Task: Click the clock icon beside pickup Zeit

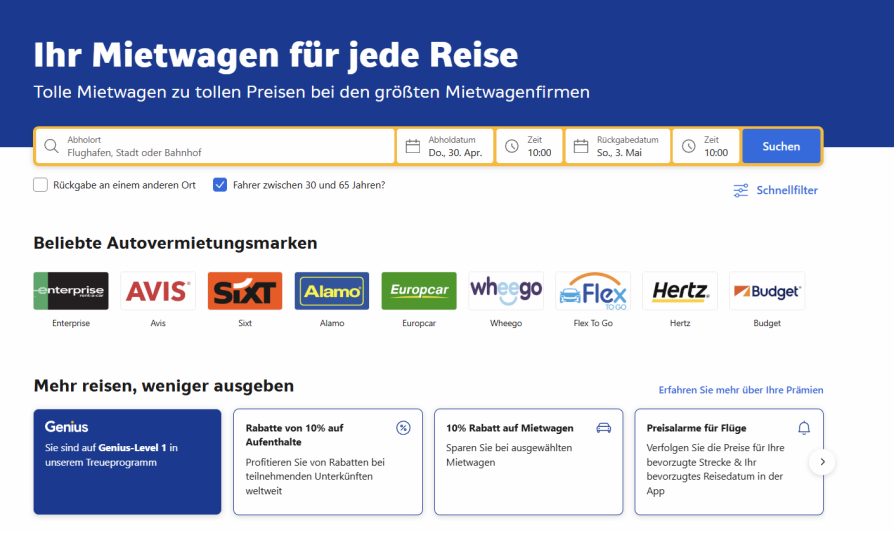Action: pos(512,146)
